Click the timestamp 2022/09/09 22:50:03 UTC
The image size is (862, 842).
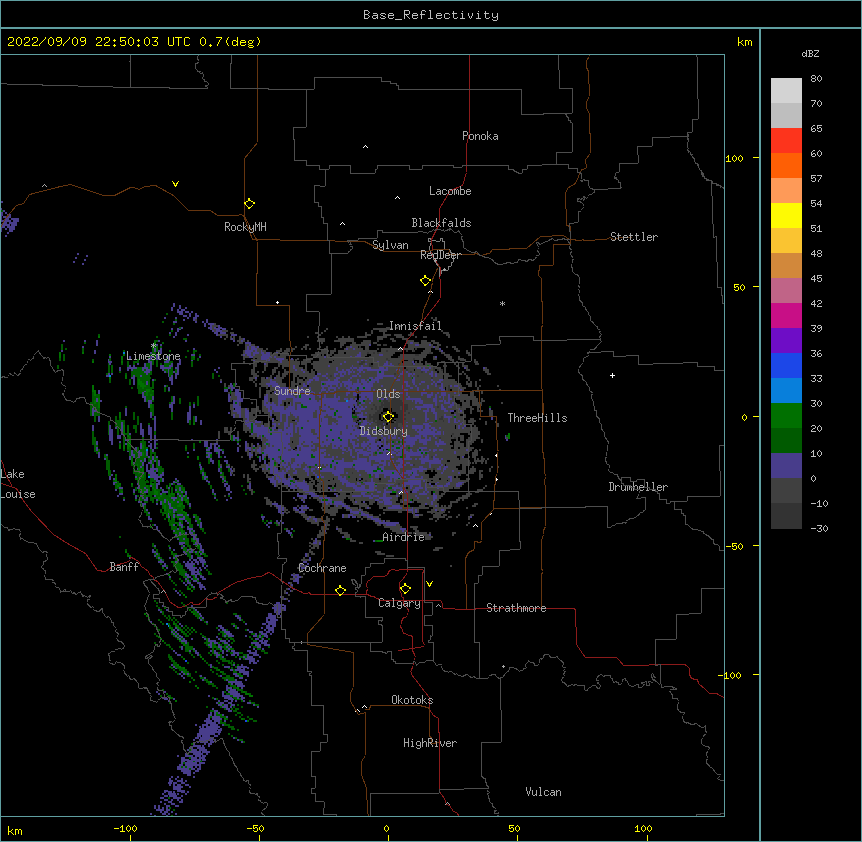pyautogui.click(x=99, y=42)
